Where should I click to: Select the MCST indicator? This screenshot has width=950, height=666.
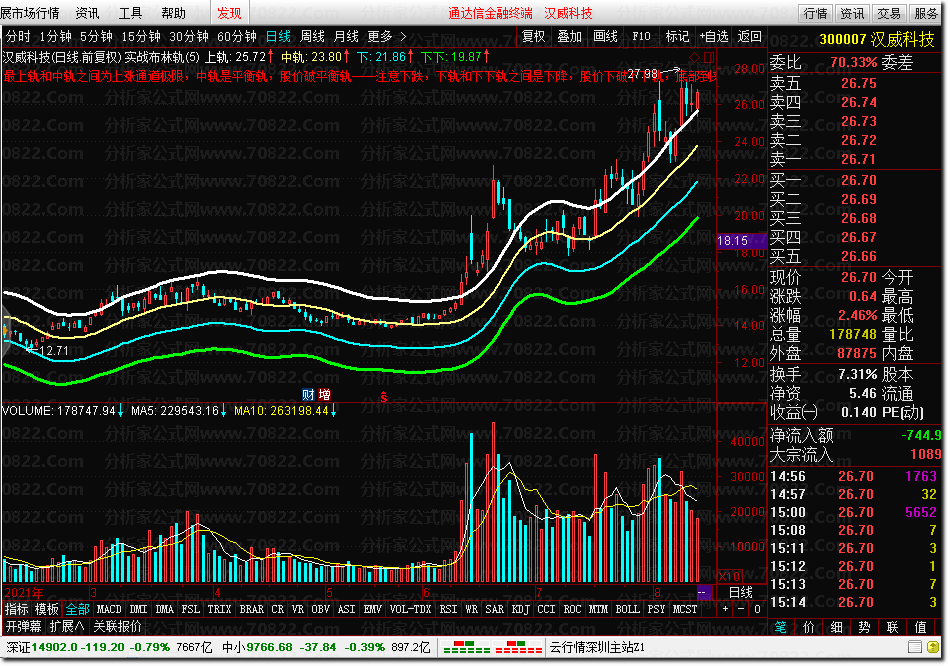685,609
